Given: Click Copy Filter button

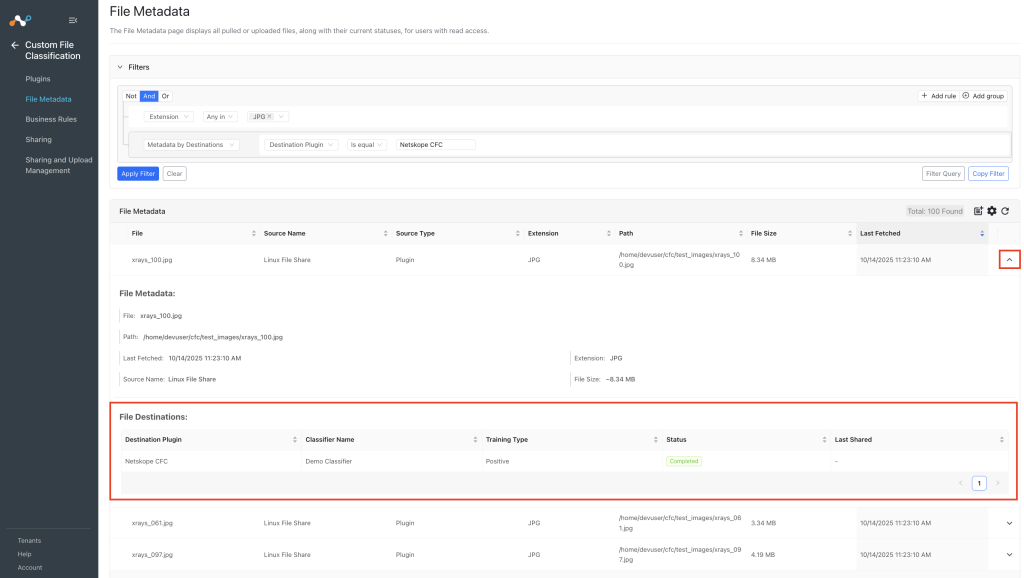Looking at the screenshot, I should 989,174.
